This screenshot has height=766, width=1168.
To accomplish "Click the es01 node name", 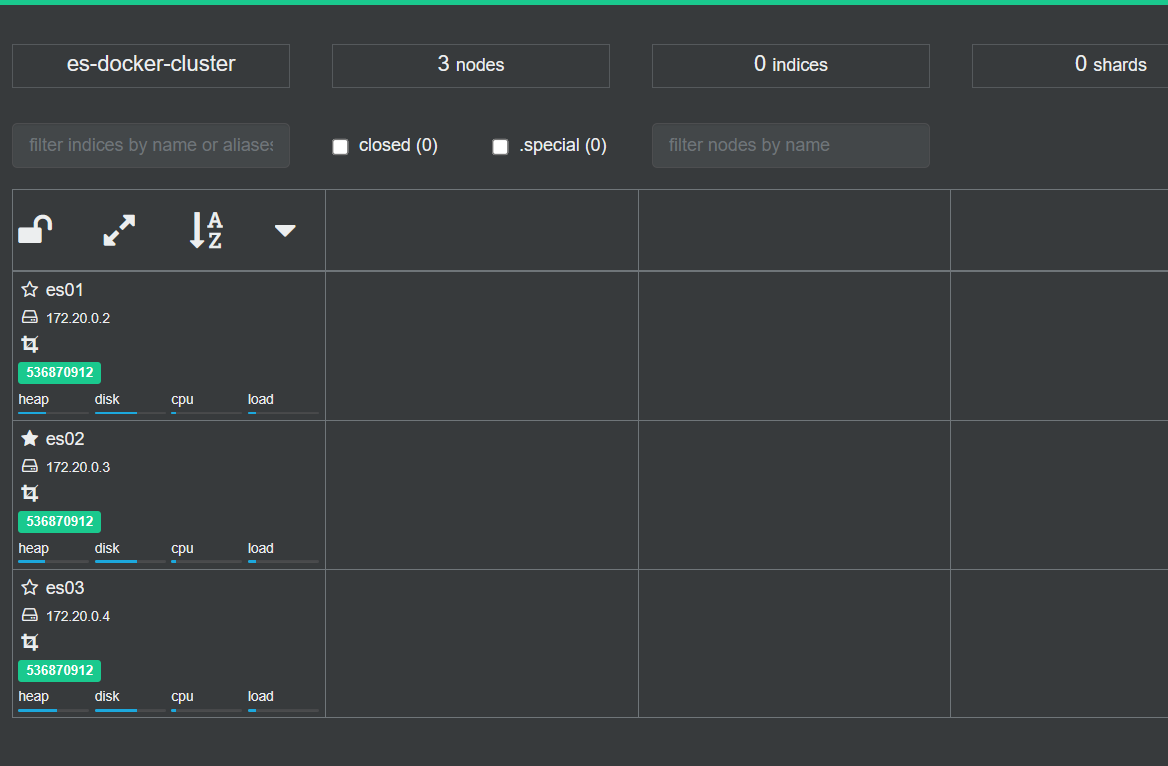I will pyautogui.click(x=65, y=290).
